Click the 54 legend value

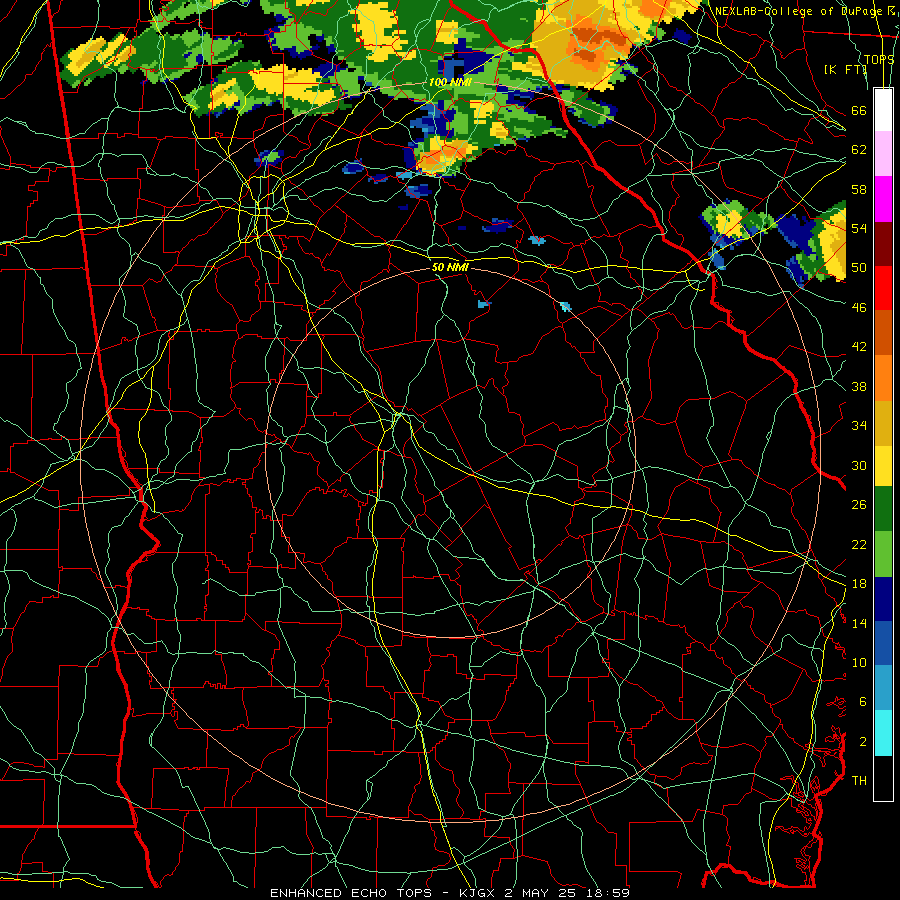pyautogui.click(x=859, y=228)
